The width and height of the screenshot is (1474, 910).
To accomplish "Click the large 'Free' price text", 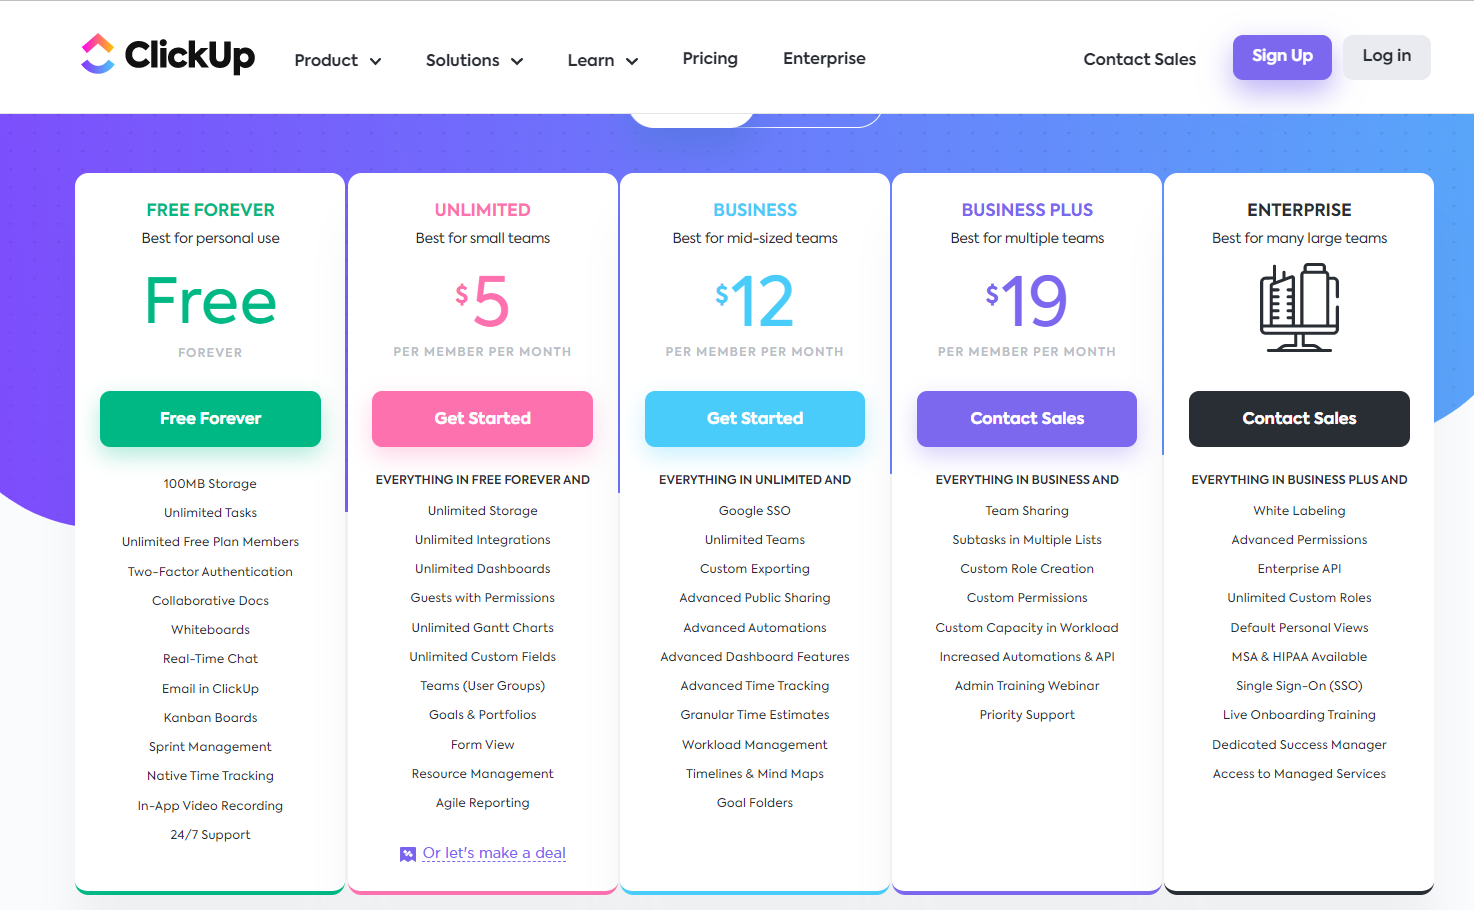I will coord(210,301).
